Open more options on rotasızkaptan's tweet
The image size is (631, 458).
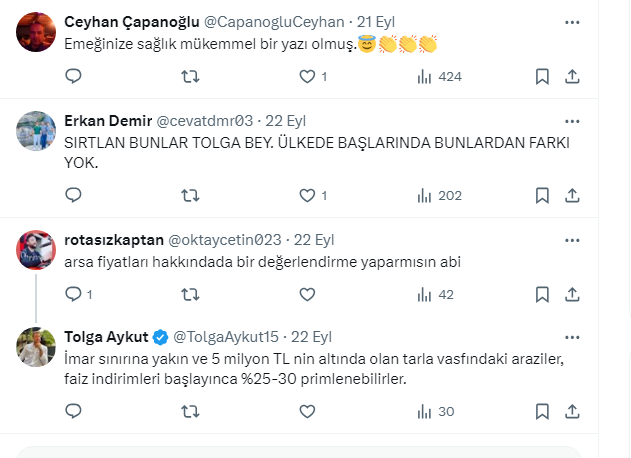pos(570,240)
